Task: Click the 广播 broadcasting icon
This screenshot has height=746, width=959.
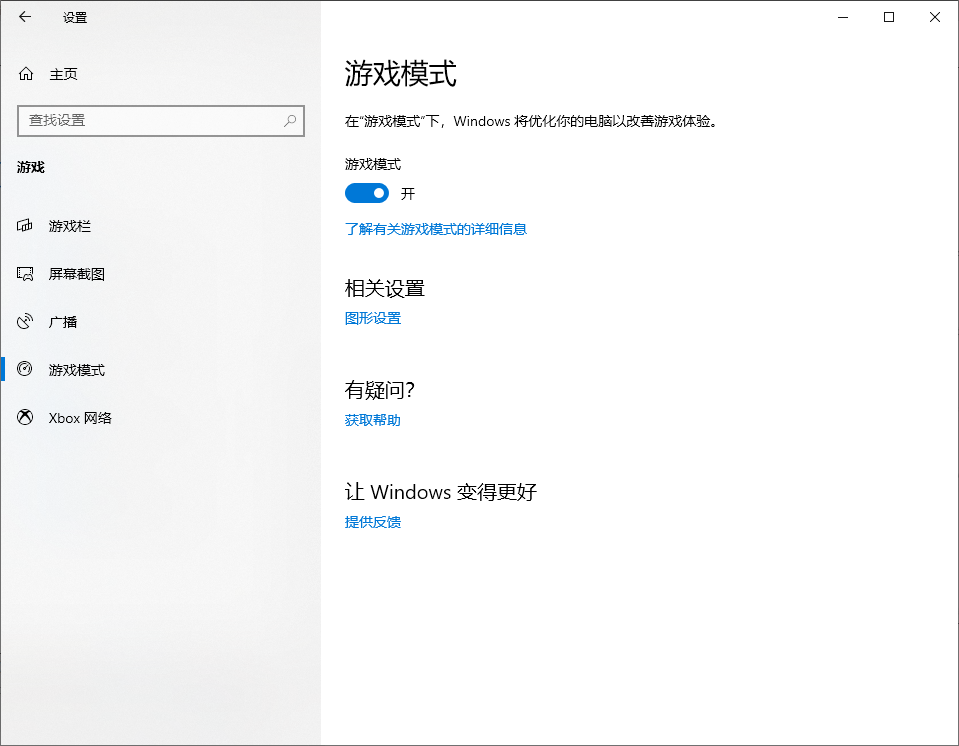Action: 24,322
